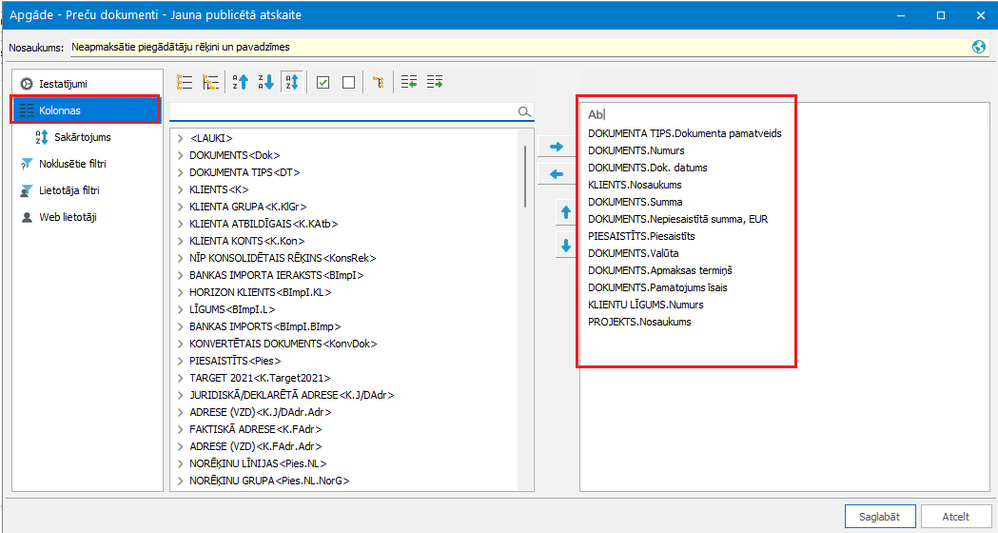Move selected column down with blue arrow
998x533 pixels.
pyautogui.click(x=566, y=245)
